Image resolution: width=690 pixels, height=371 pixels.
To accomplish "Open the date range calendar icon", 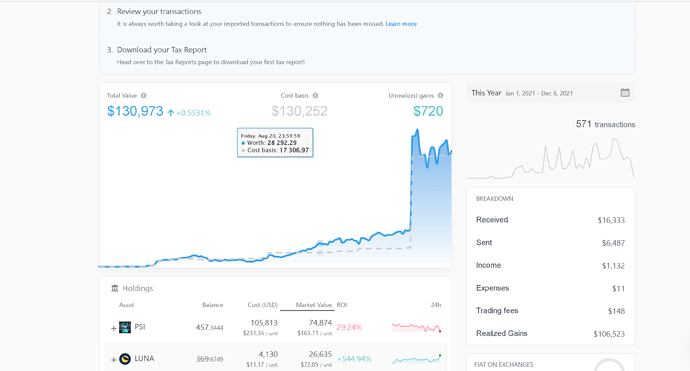I will pos(625,93).
